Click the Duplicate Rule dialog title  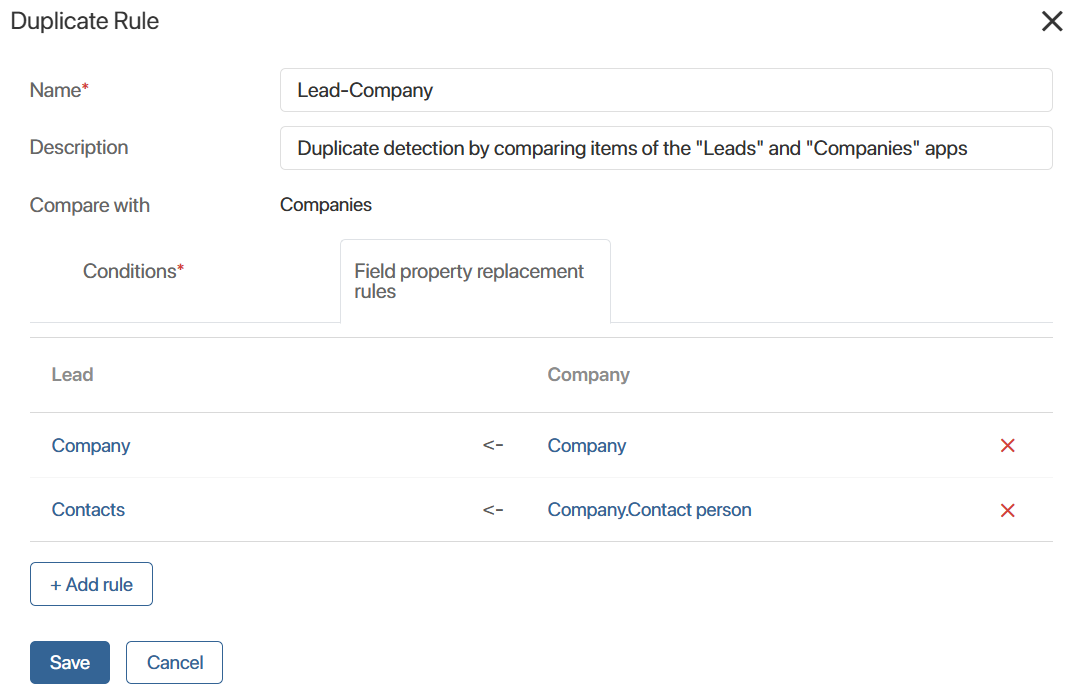click(x=84, y=20)
